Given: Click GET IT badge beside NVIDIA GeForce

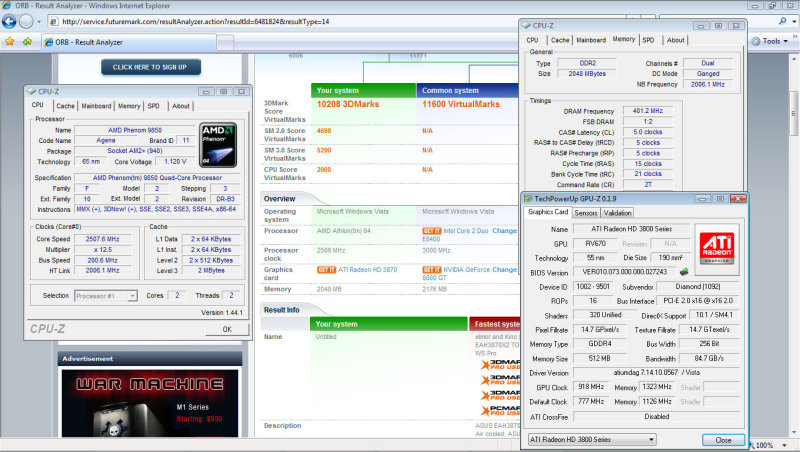Looking at the screenshot, I should coord(432,269).
